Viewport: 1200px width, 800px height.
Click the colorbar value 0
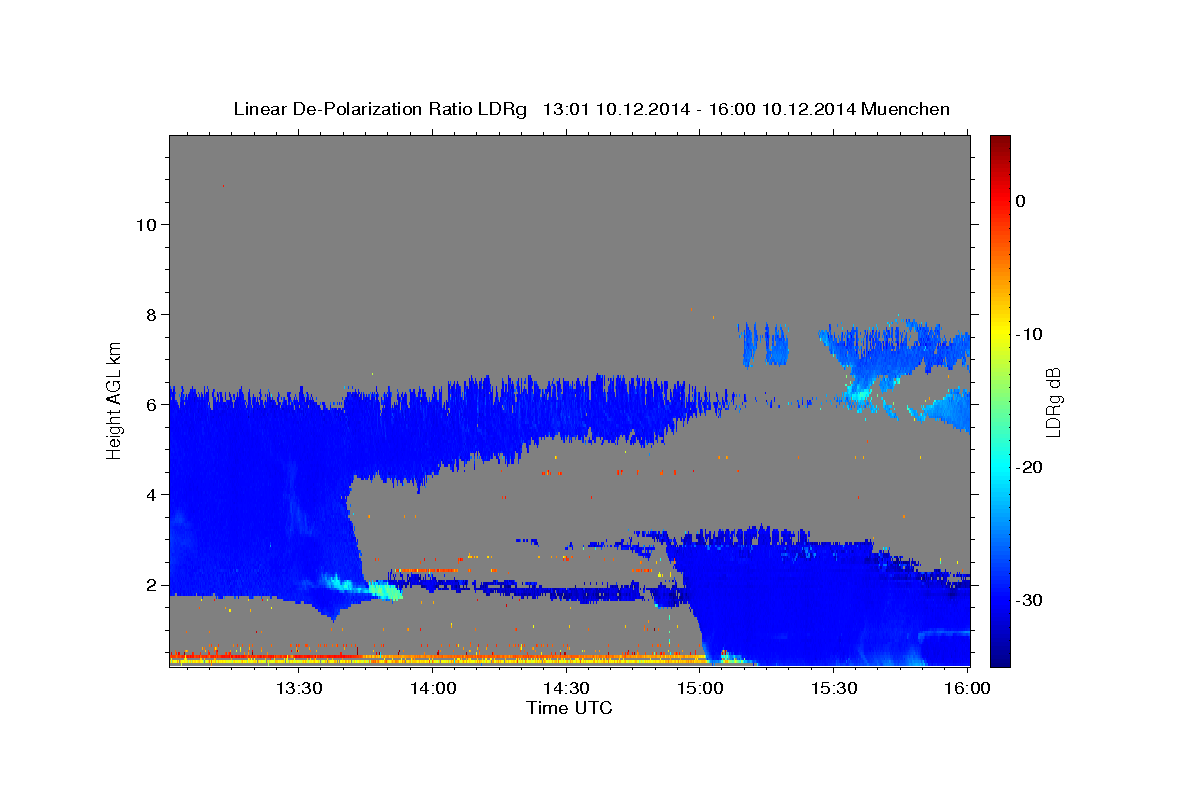pyautogui.click(x=1021, y=201)
